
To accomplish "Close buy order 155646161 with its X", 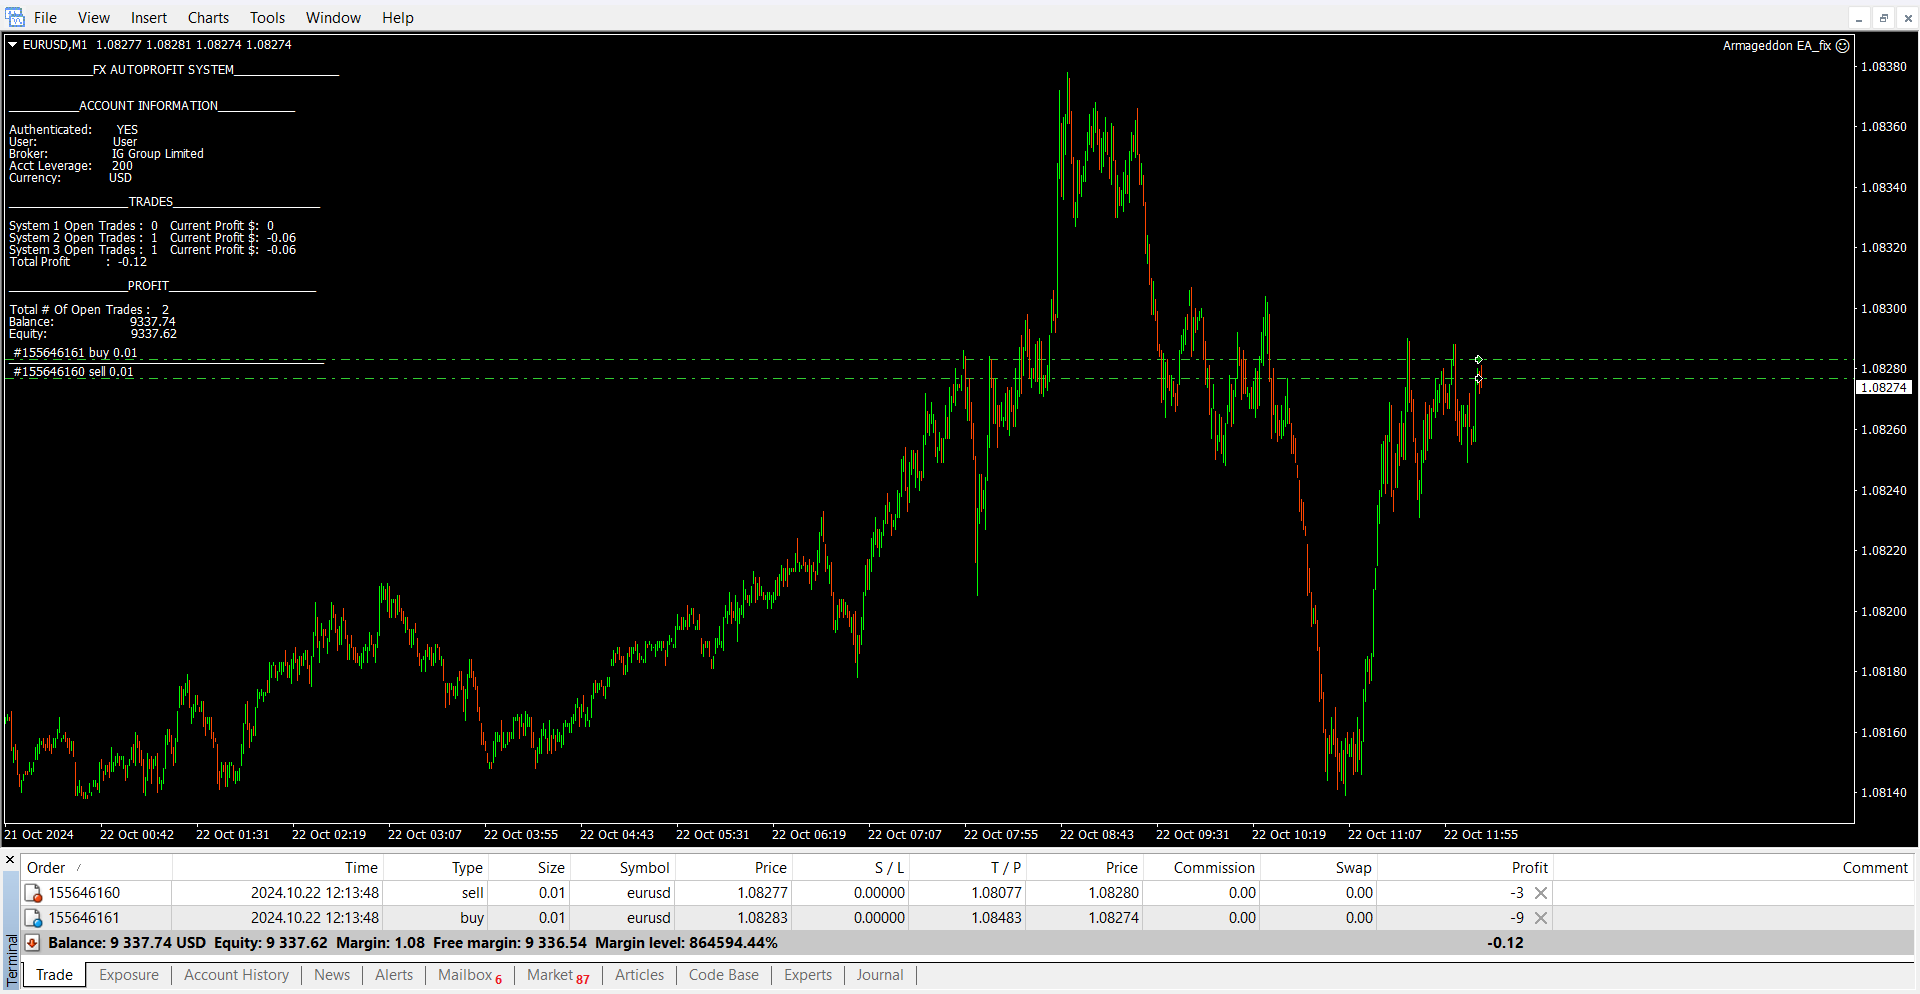I will coord(1541,918).
